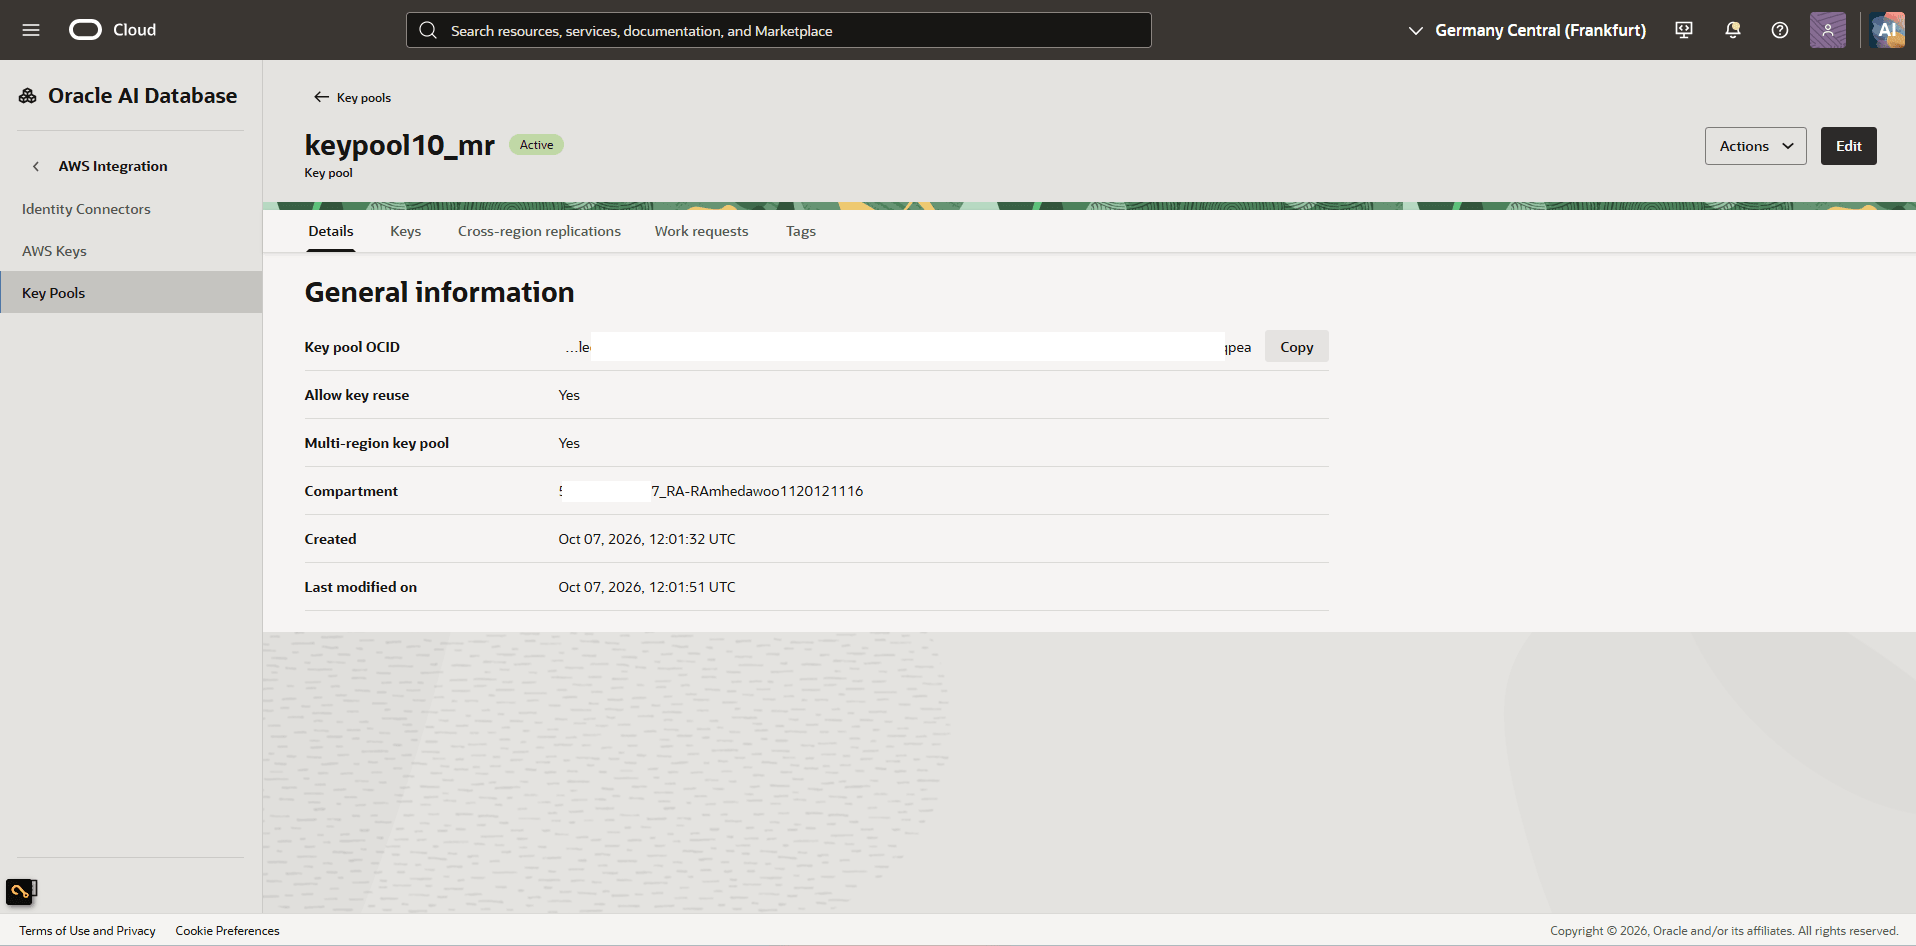Open the Cloud Shell developer tools icon
1916x946 pixels.
click(1684, 30)
